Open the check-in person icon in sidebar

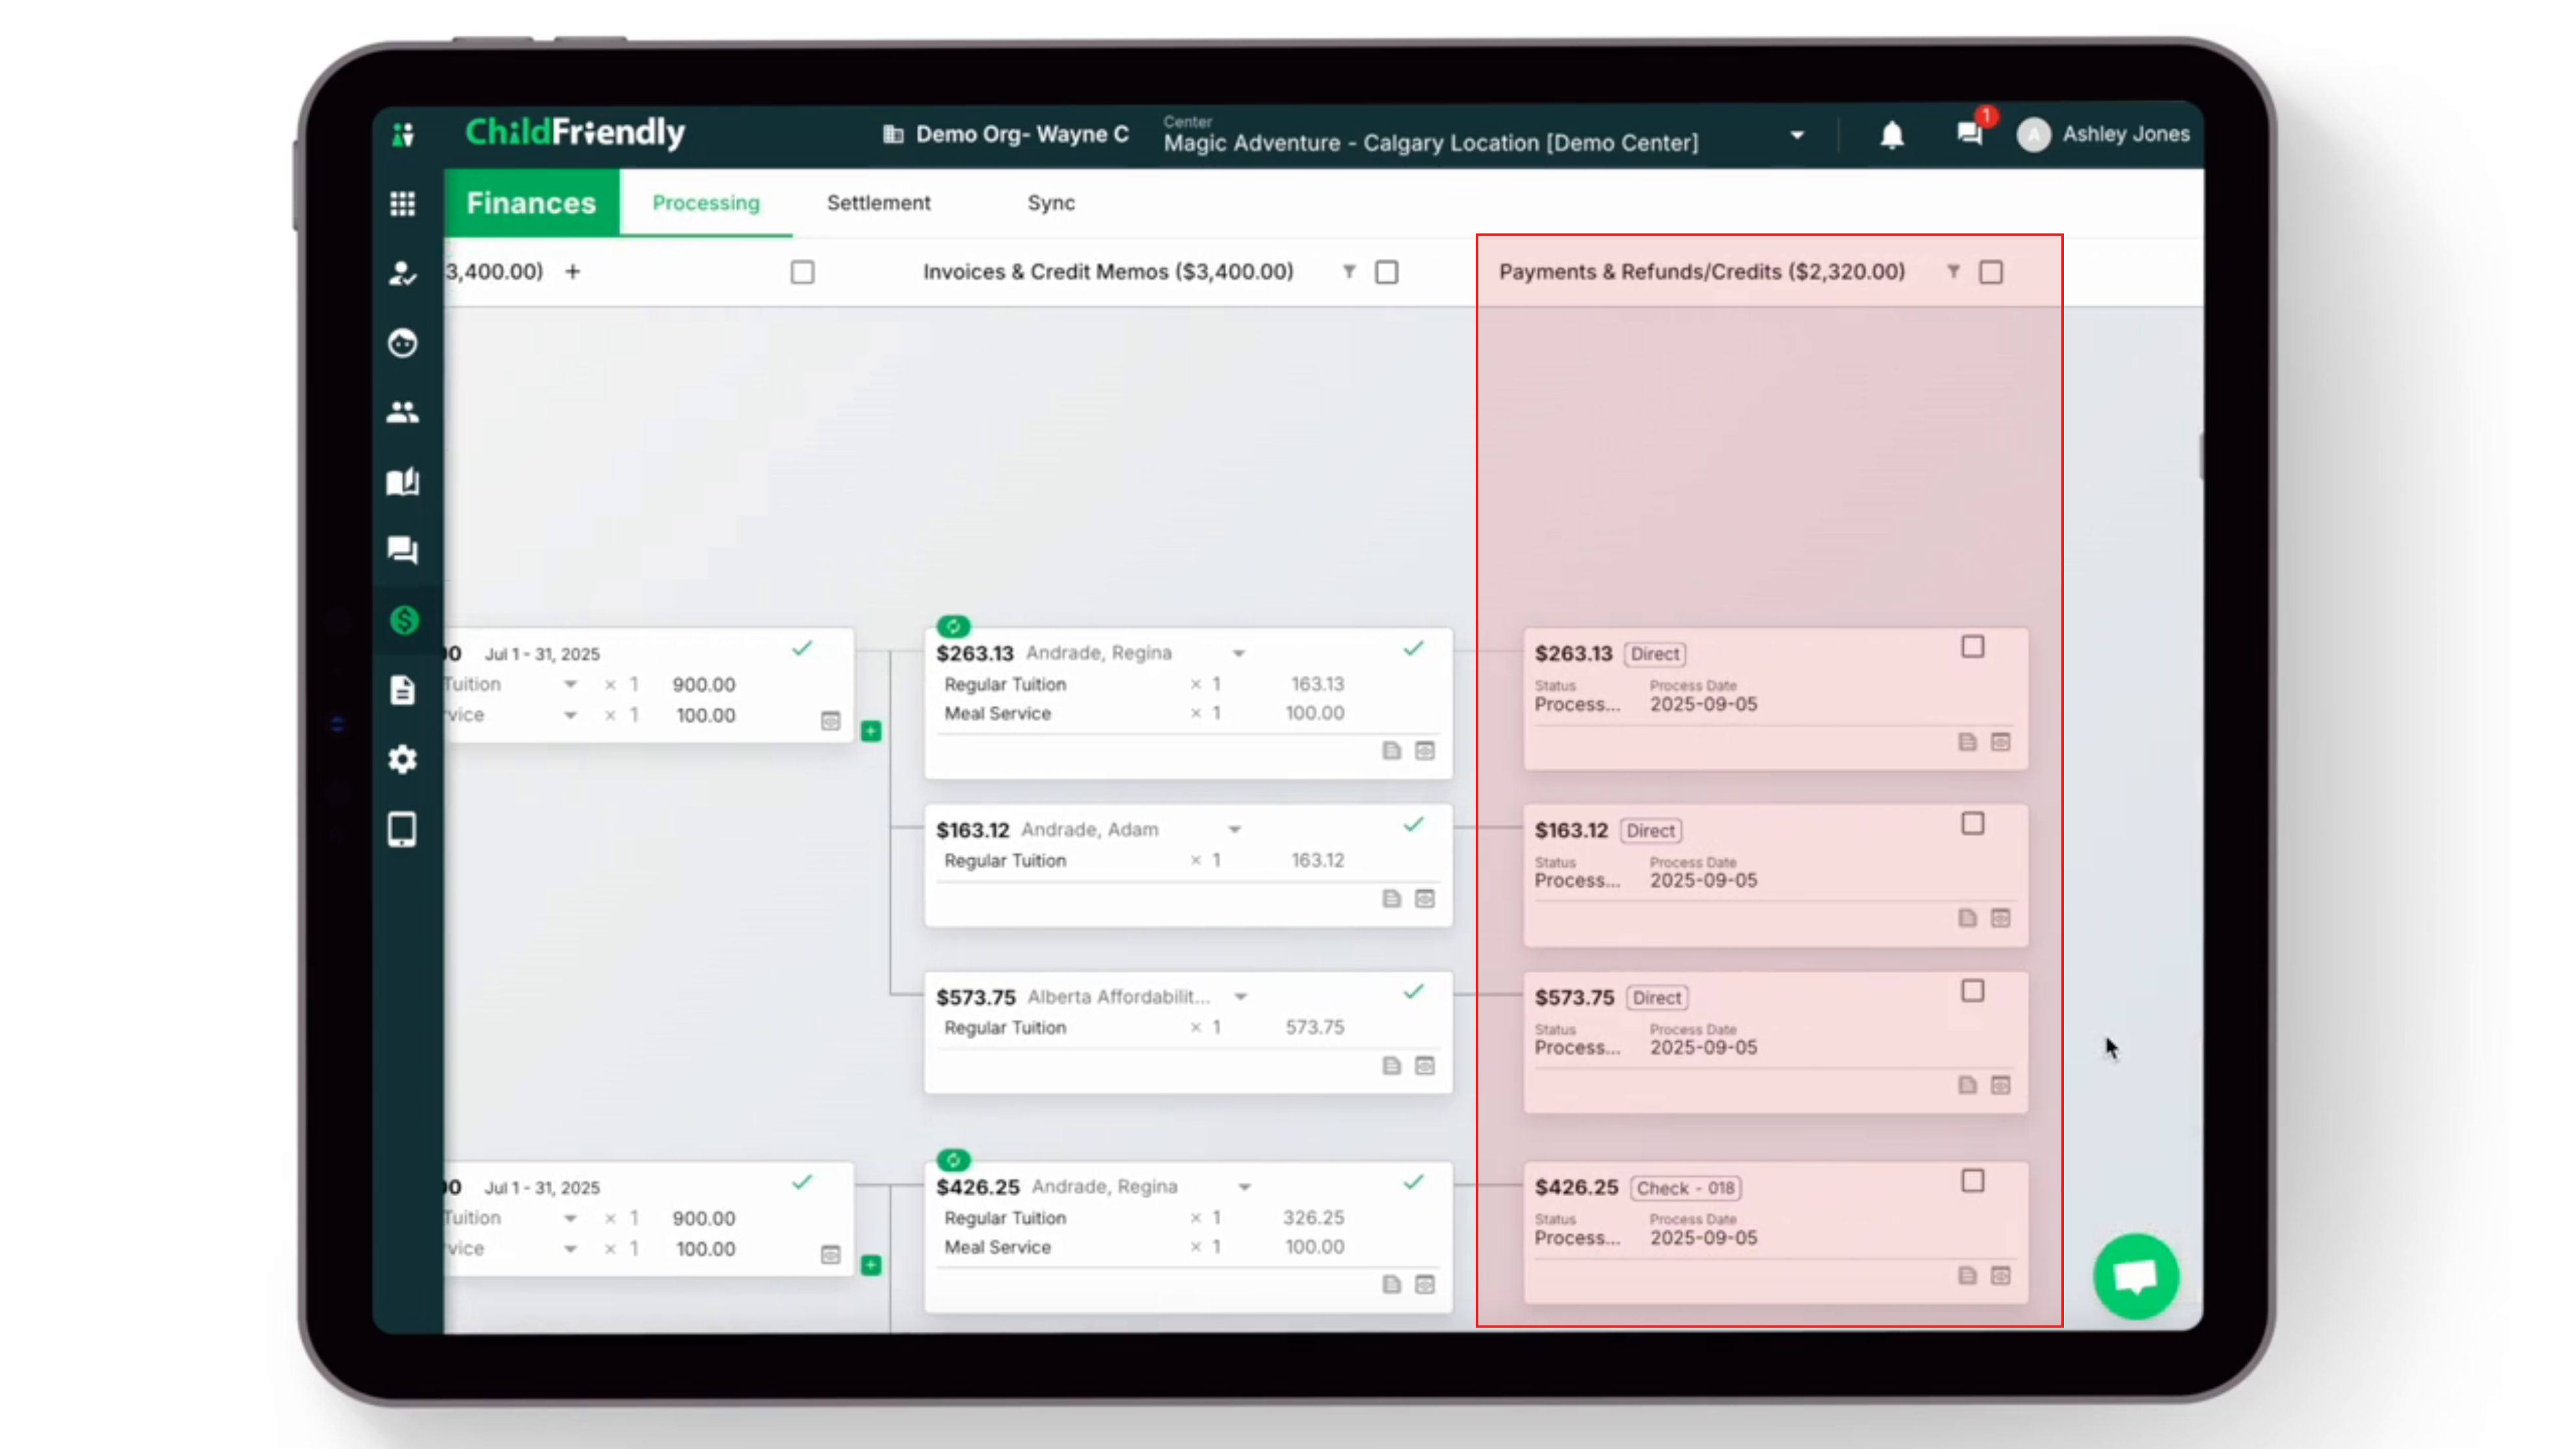click(x=402, y=273)
